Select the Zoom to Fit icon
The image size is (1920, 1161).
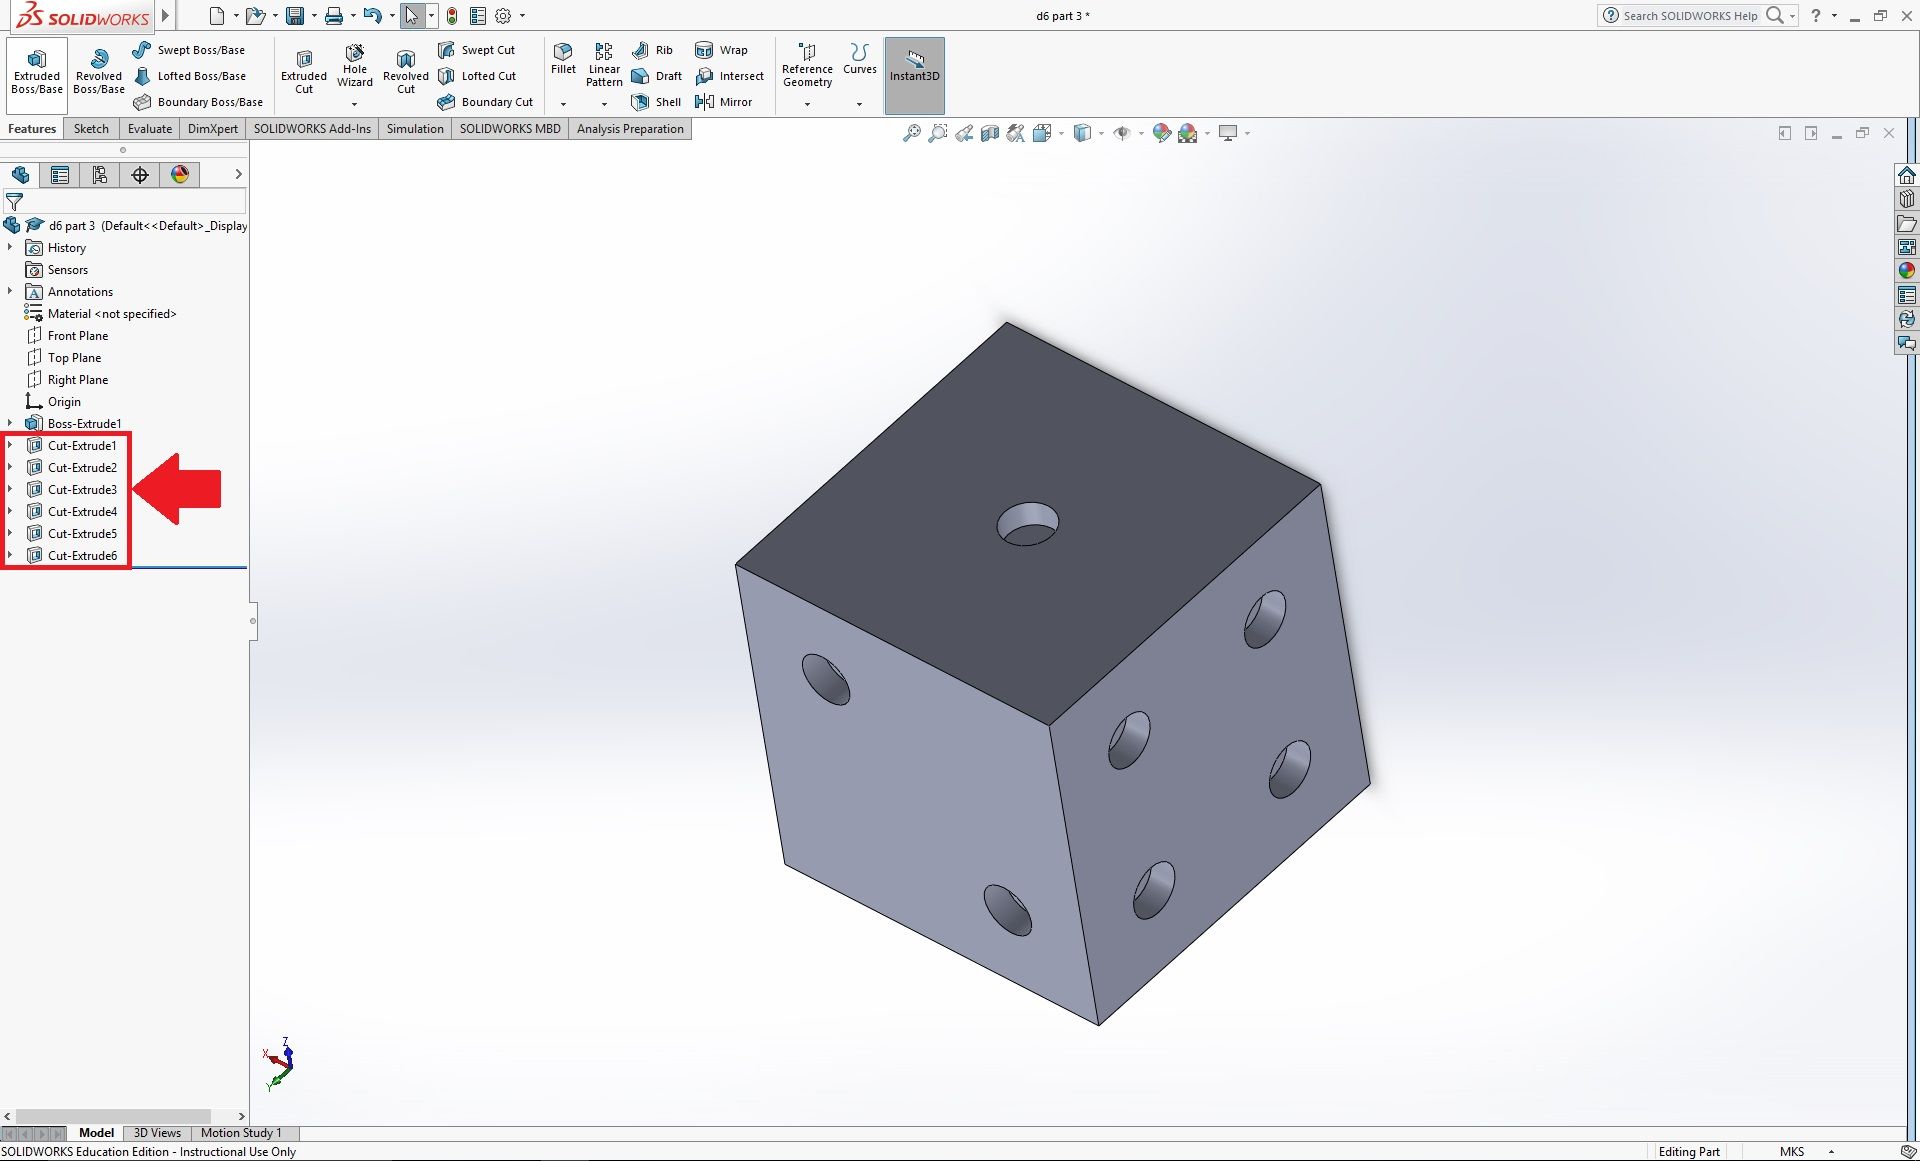[x=911, y=132]
